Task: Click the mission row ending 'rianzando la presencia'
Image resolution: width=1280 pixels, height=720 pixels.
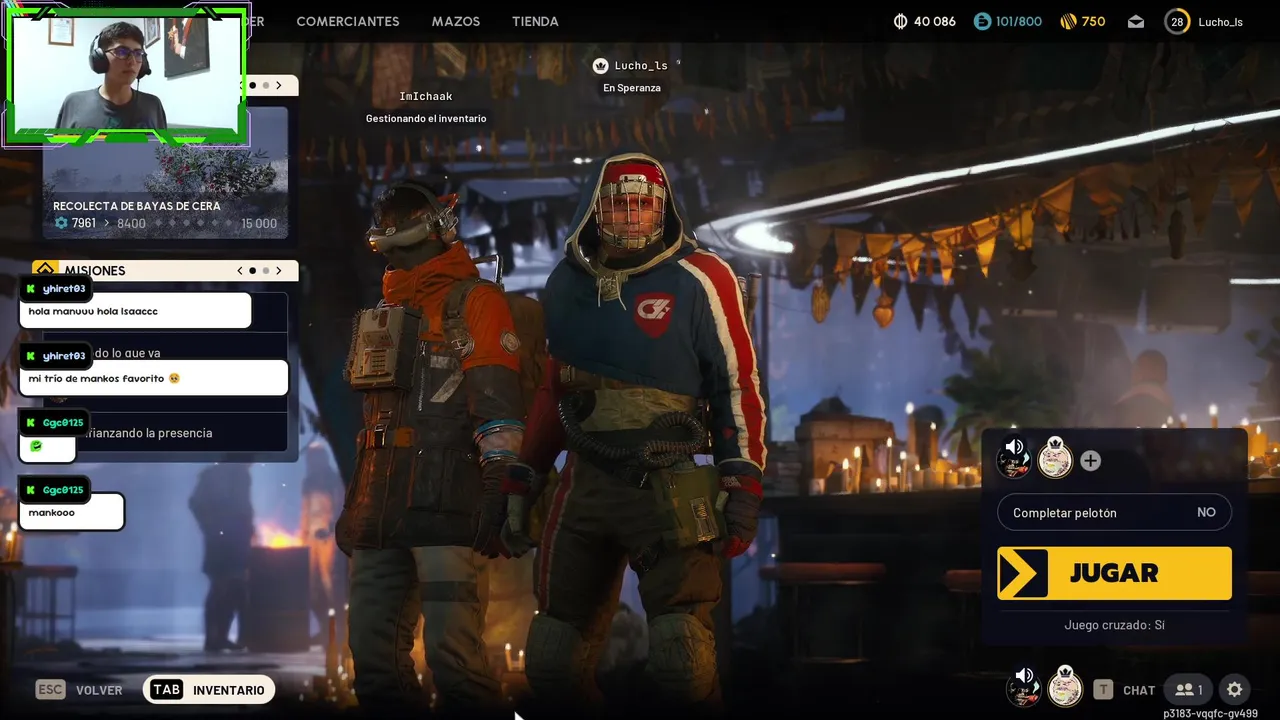Action: click(165, 433)
